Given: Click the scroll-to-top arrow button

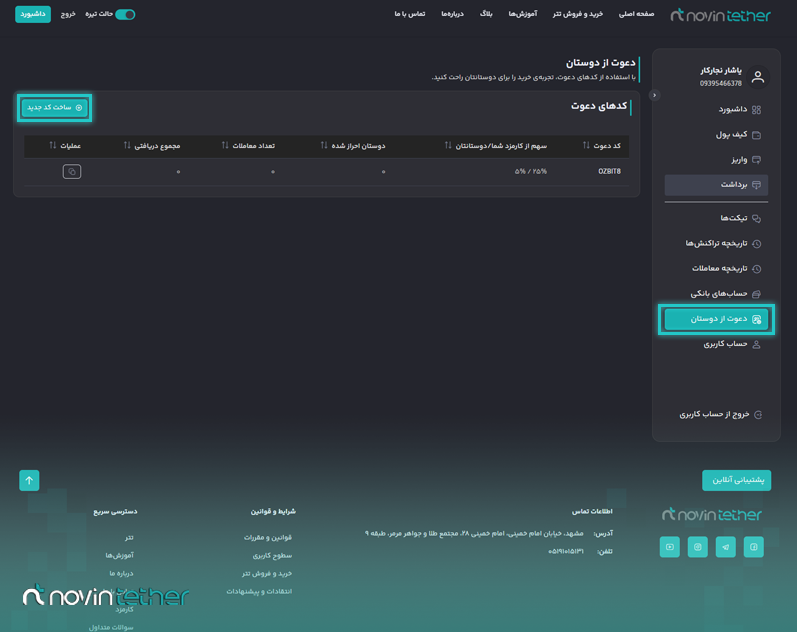Looking at the screenshot, I should (29, 480).
